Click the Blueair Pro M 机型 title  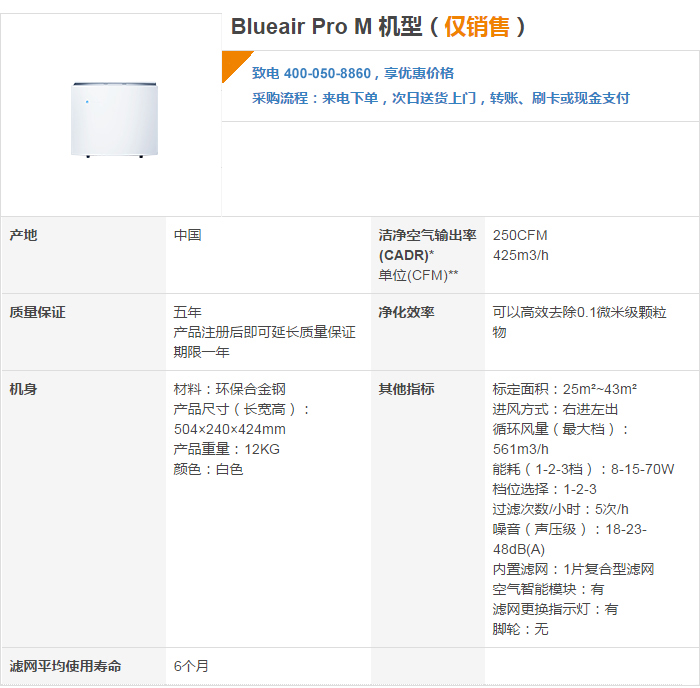(x=378, y=26)
